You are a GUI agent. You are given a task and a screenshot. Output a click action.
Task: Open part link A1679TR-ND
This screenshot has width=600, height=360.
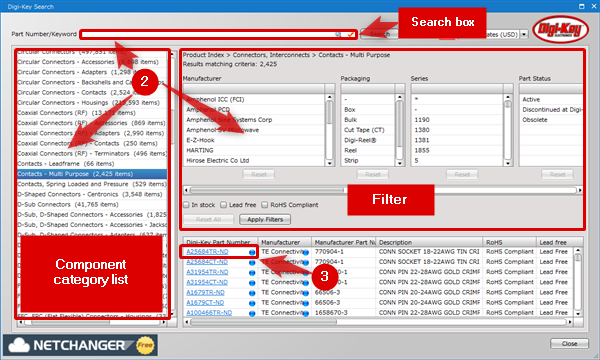[205, 293]
